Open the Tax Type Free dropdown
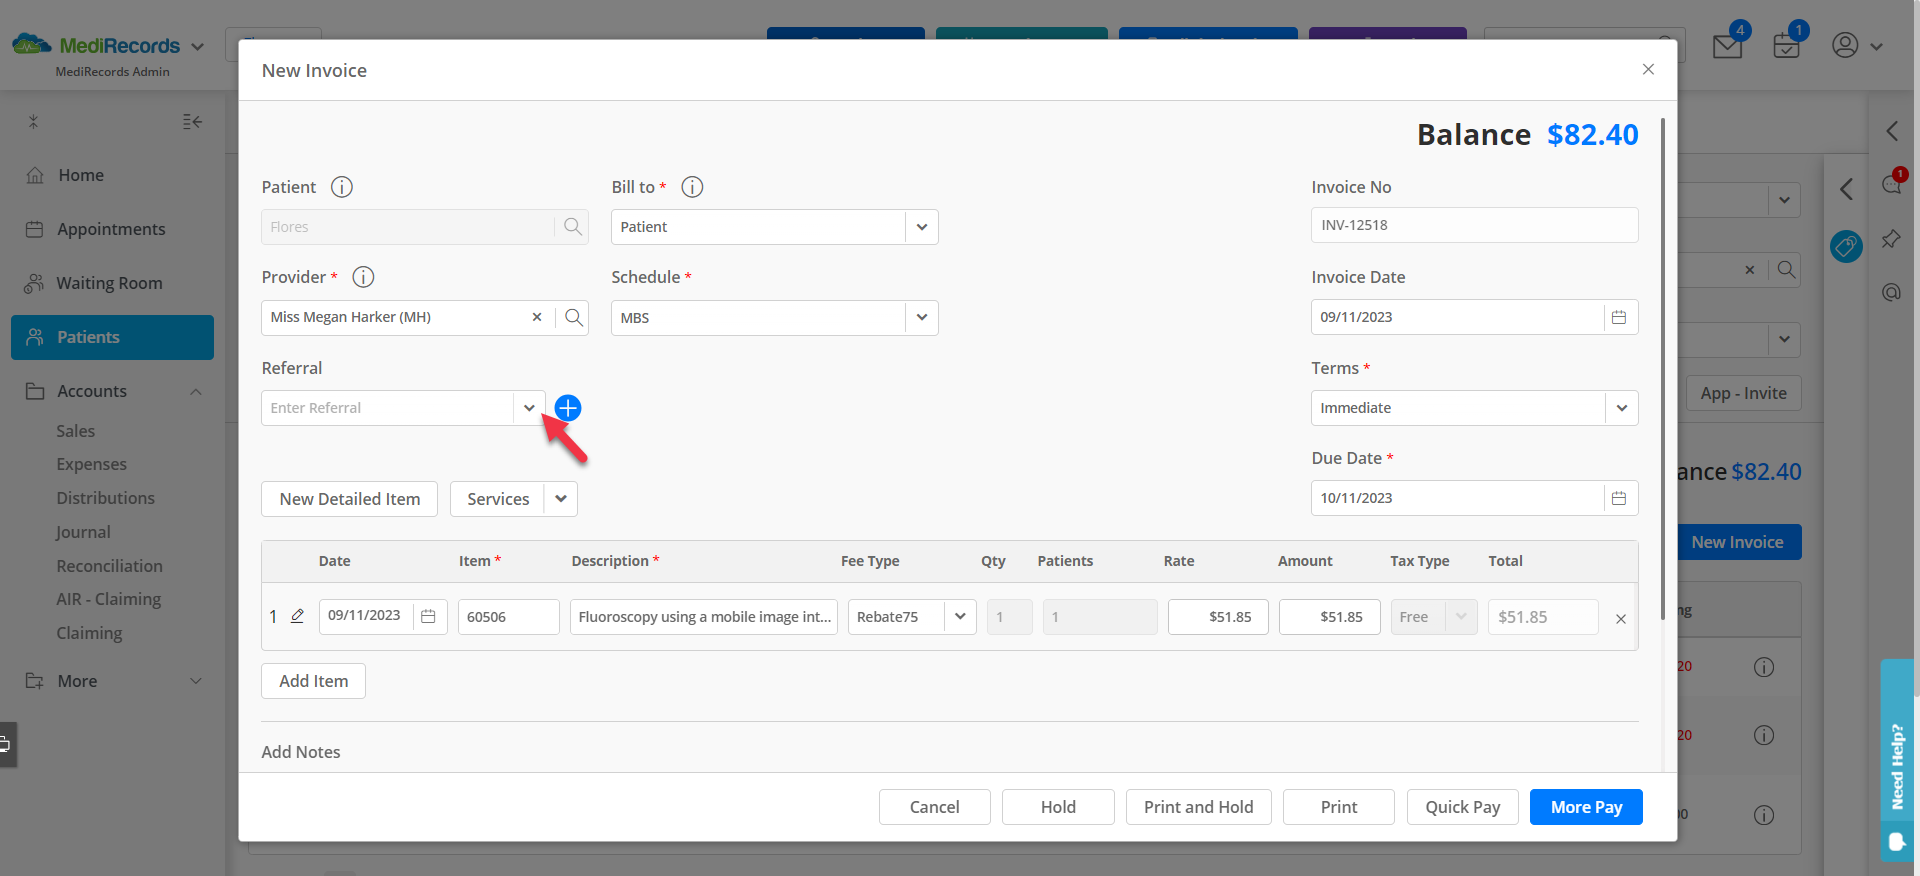Image resolution: width=1920 pixels, height=876 pixels. tap(1461, 617)
